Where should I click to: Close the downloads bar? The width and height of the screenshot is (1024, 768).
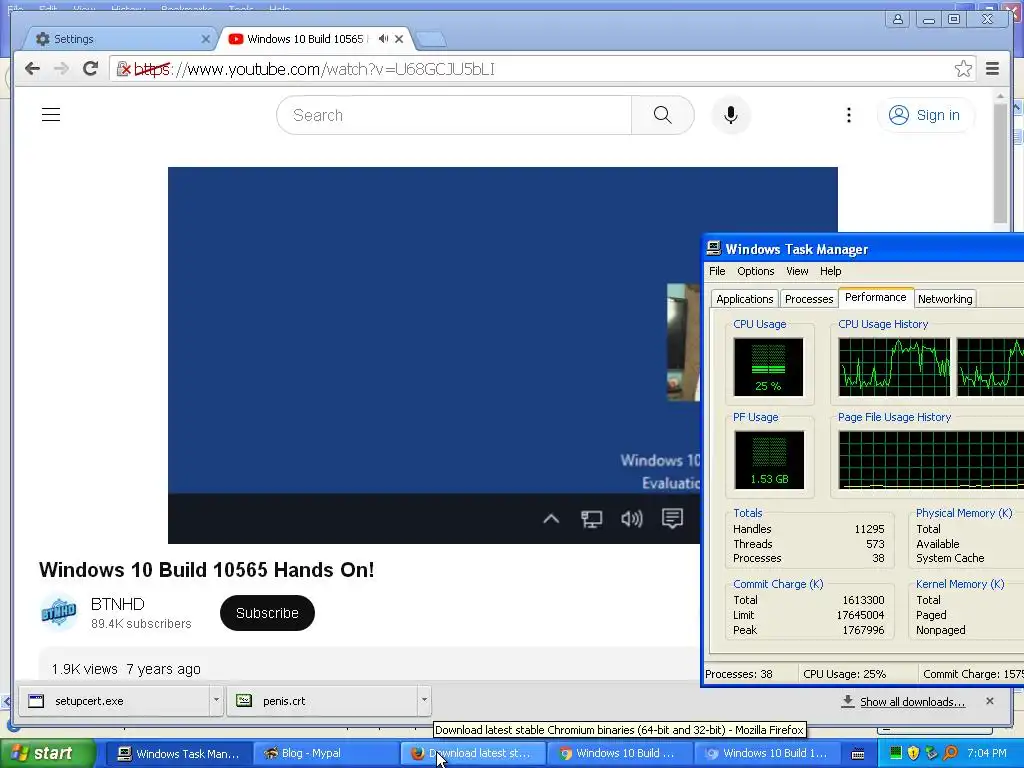point(989,701)
